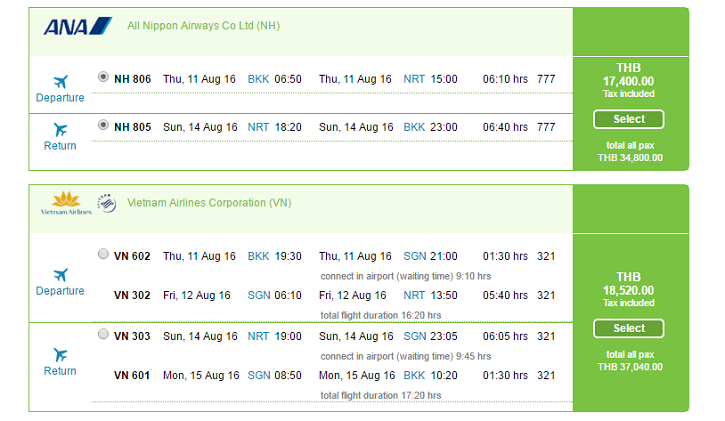Choose the VN 602 departure radio button
725x421 pixels.
coord(104,254)
